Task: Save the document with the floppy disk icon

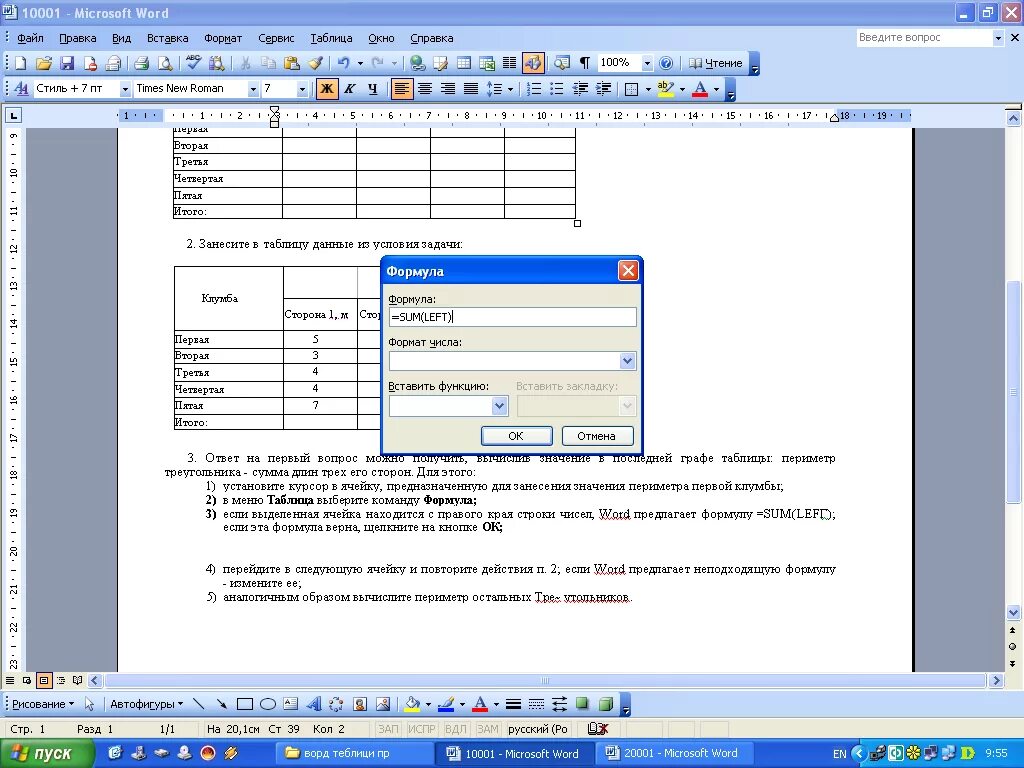Action: pyautogui.click(x=67, y=63)
